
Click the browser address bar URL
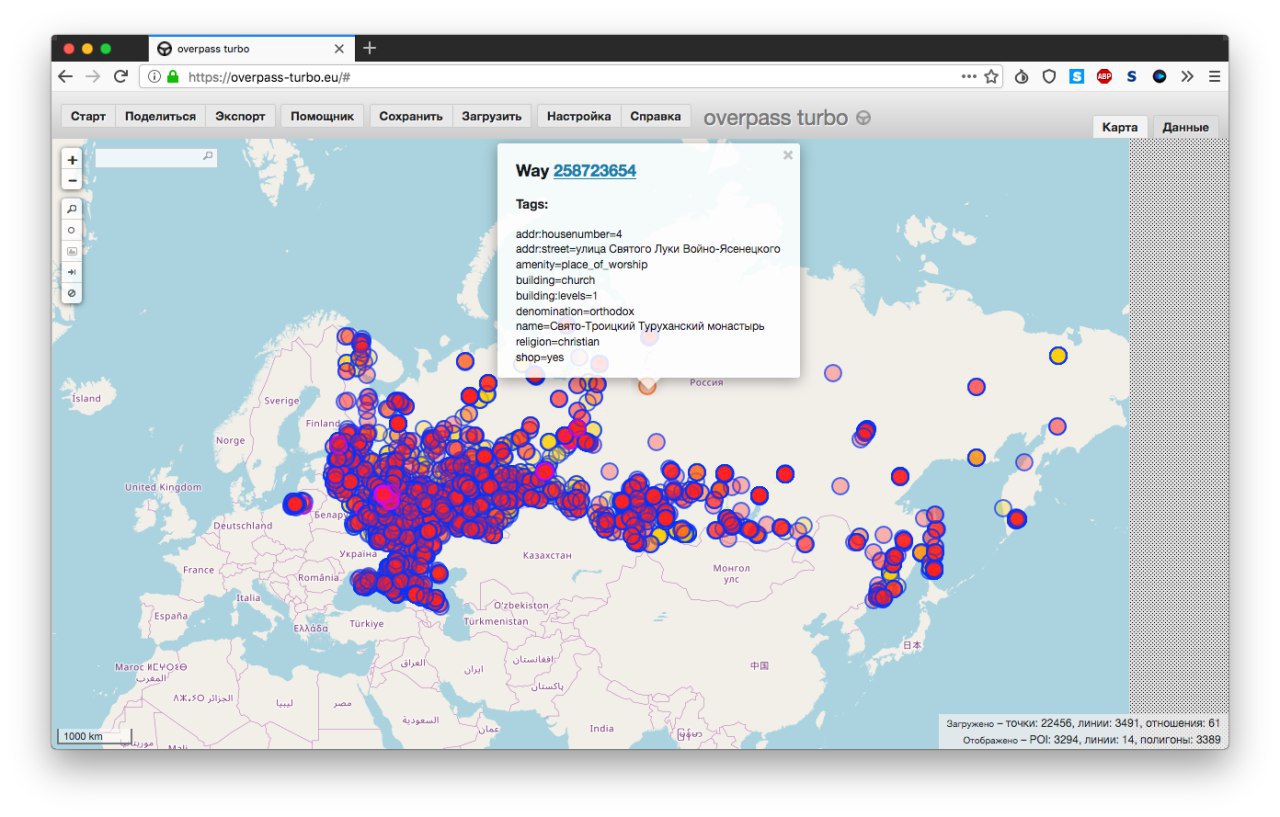[x=269, y=76]
